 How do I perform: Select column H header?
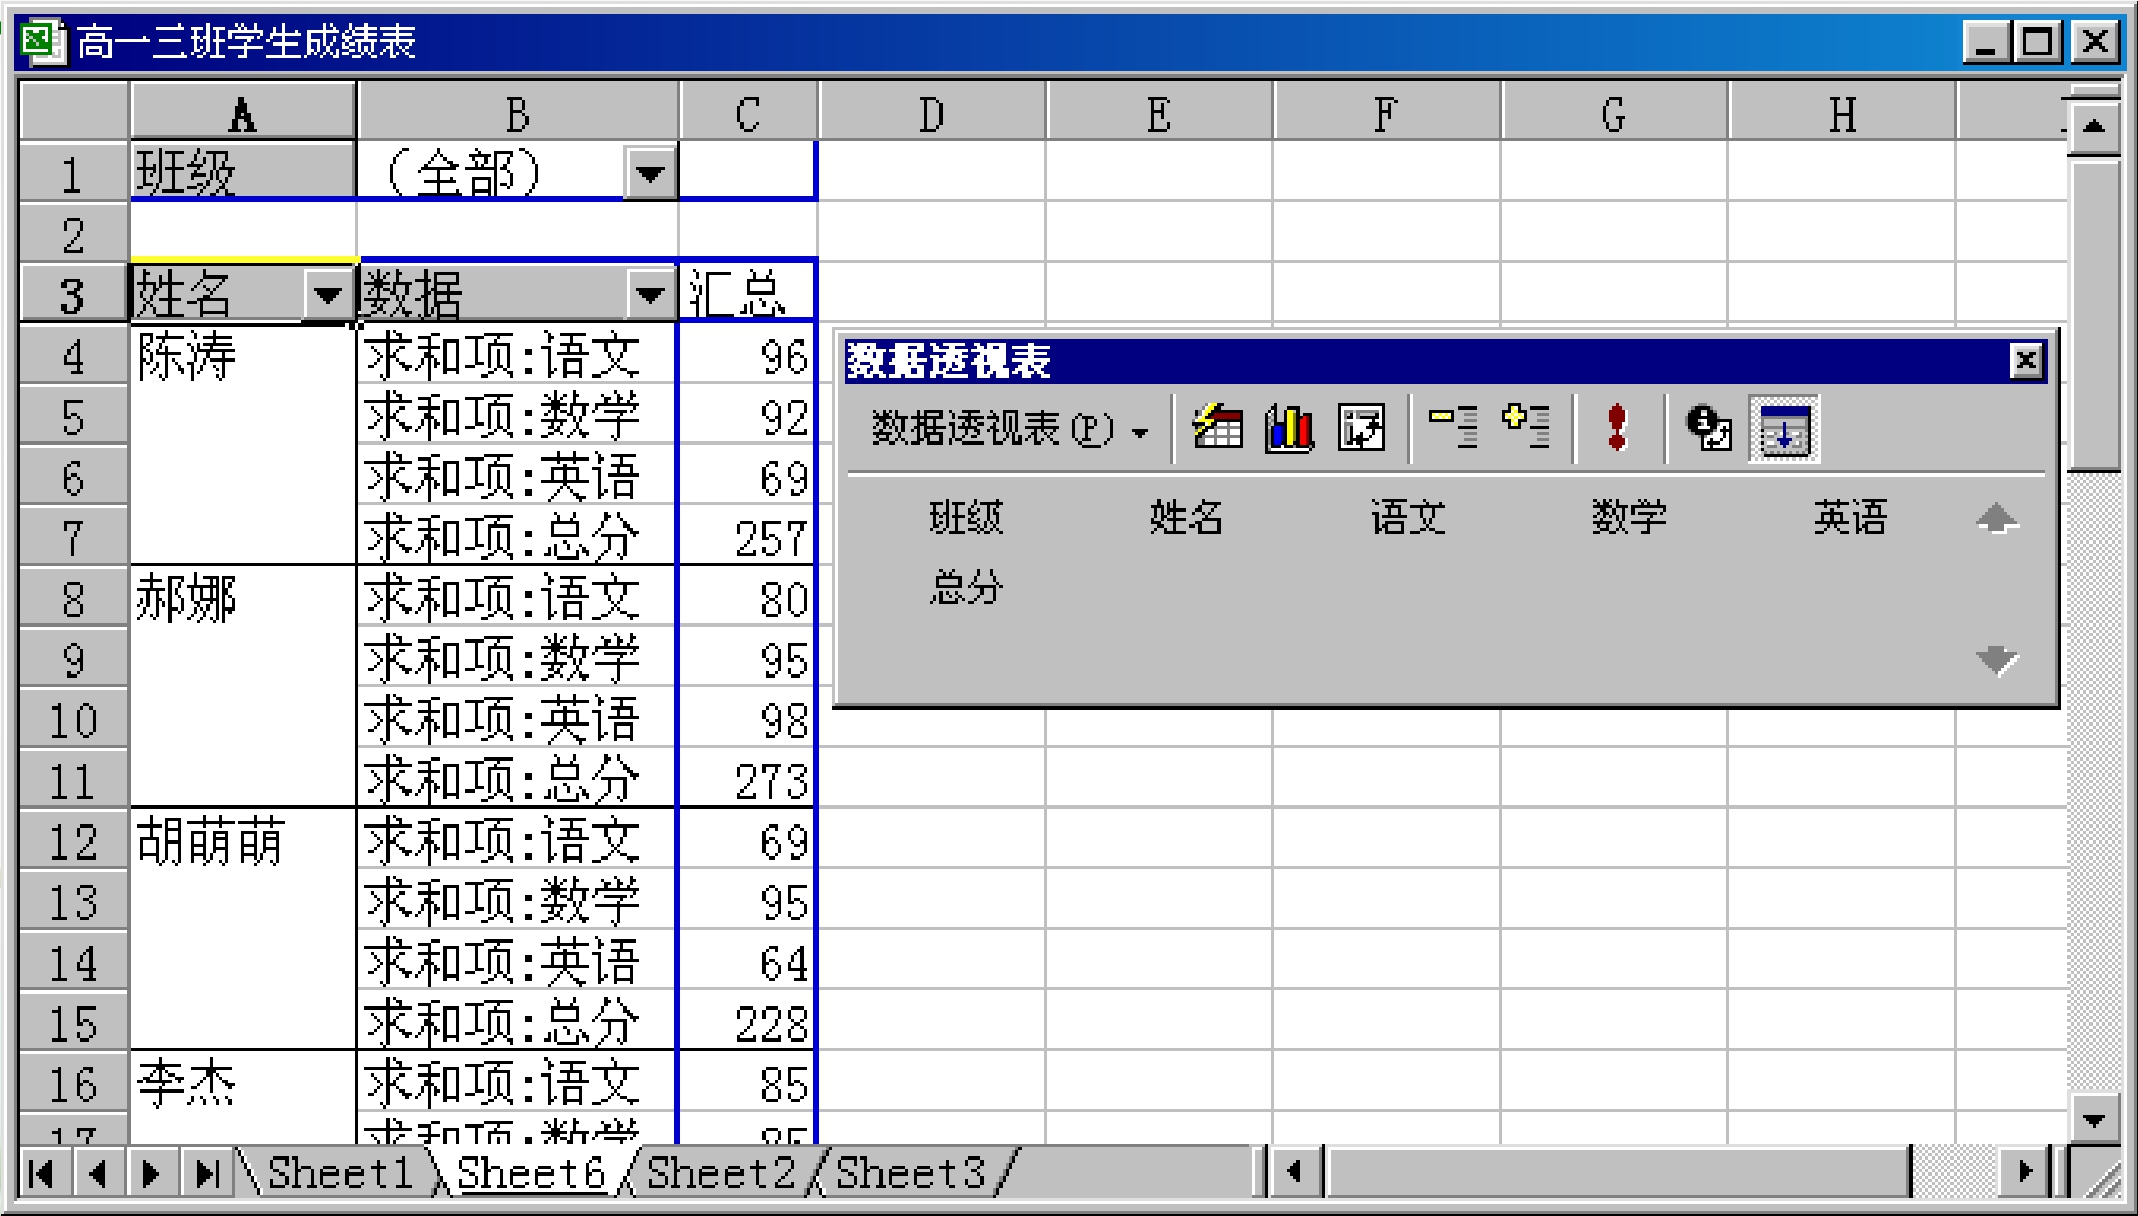[1842, 112]
